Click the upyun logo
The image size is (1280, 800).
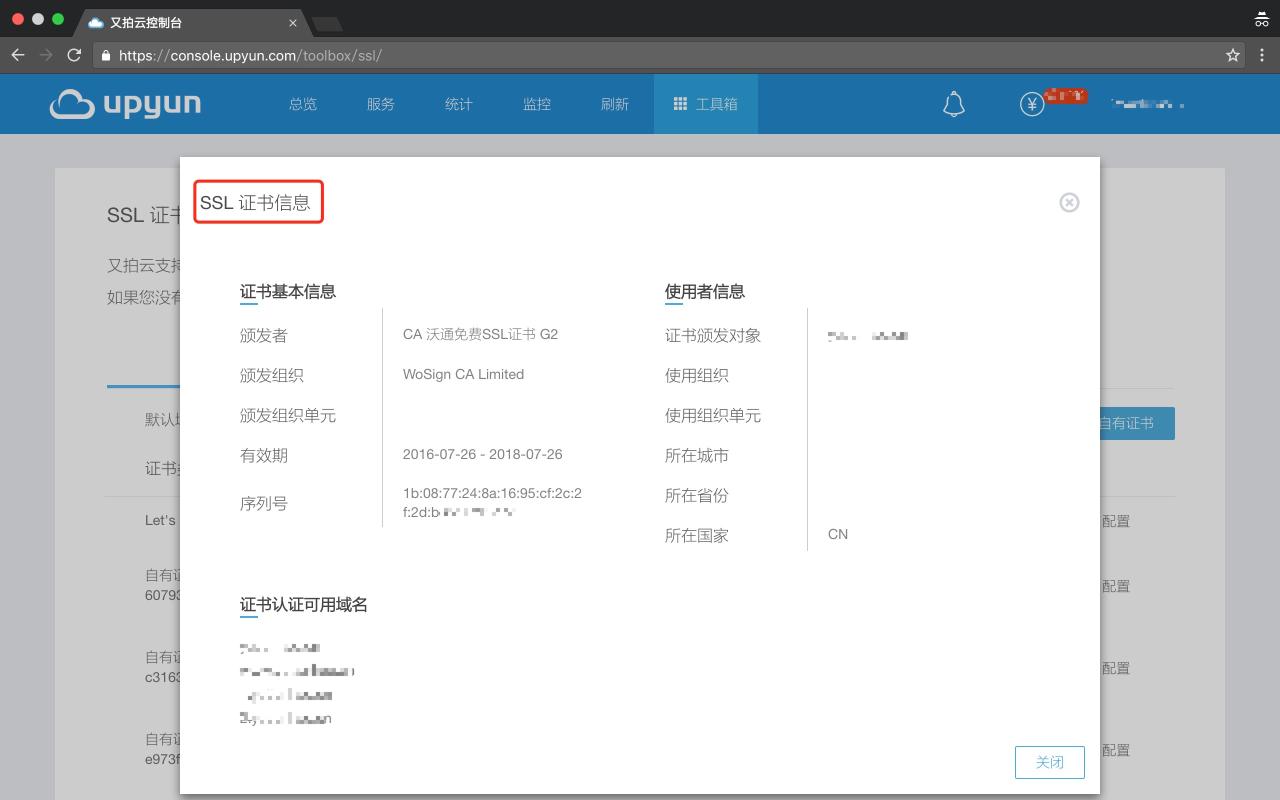(x=125, y=104)
